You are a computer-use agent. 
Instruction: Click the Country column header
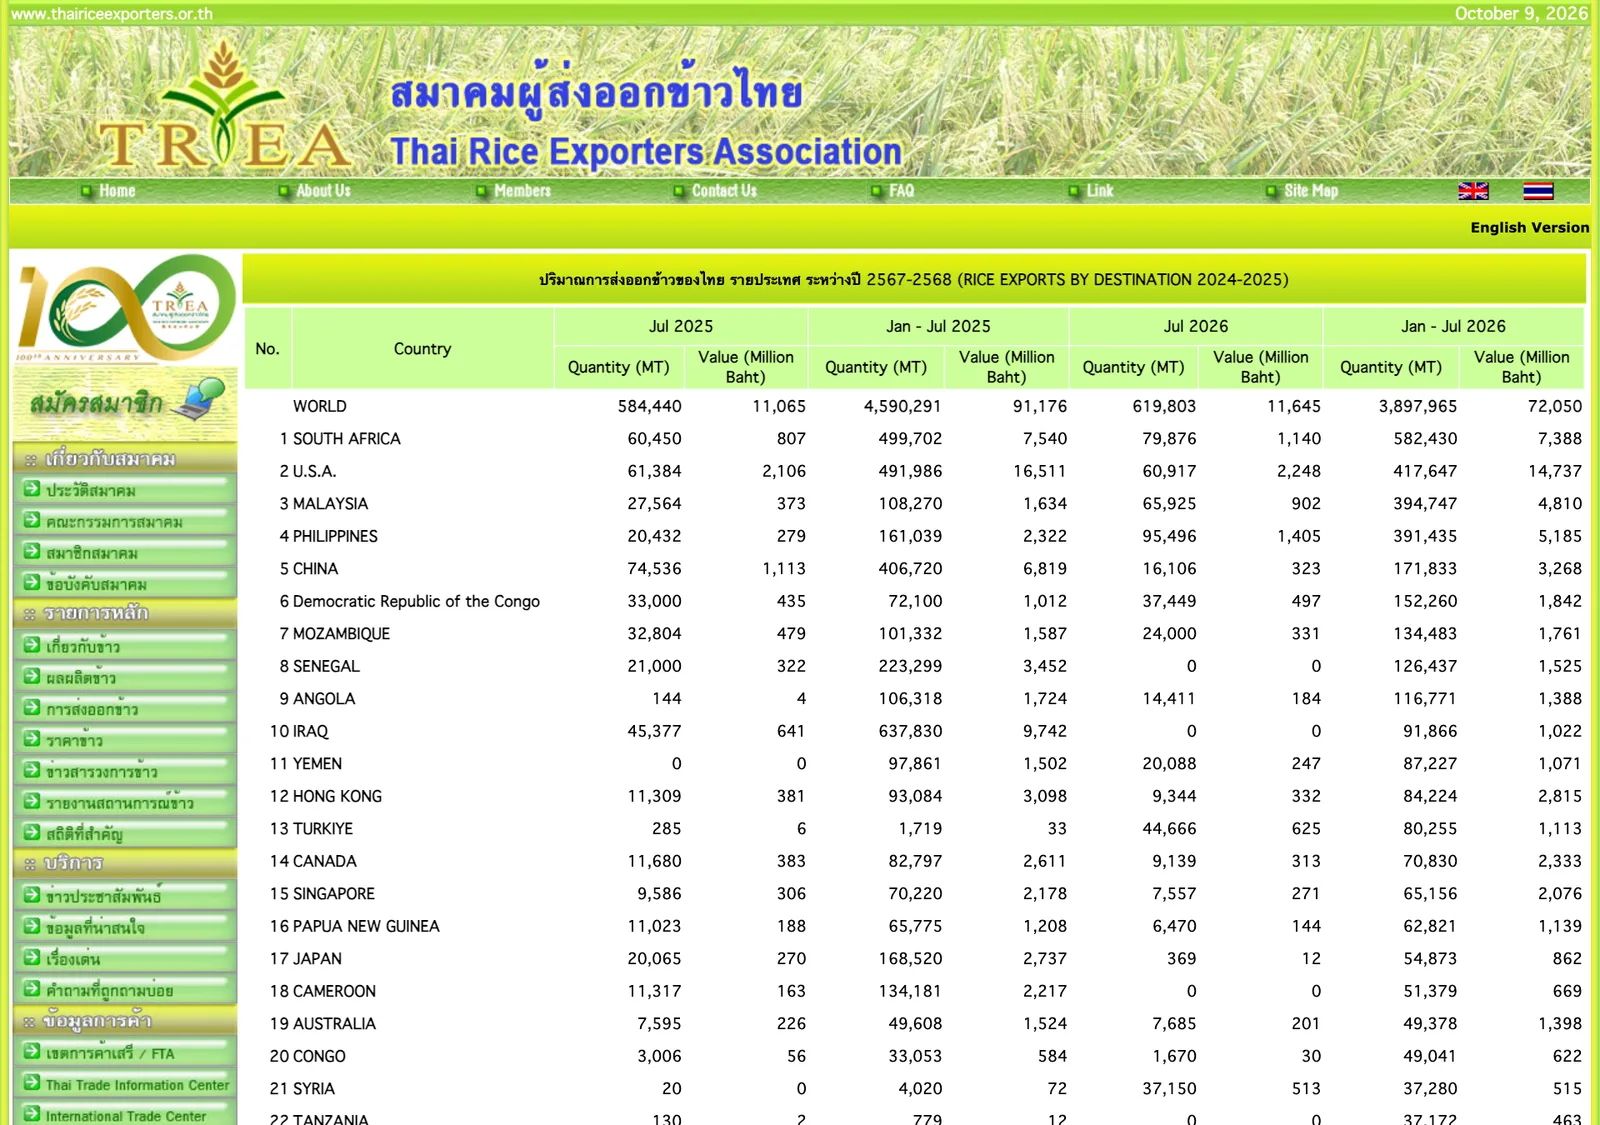(422, 348)
